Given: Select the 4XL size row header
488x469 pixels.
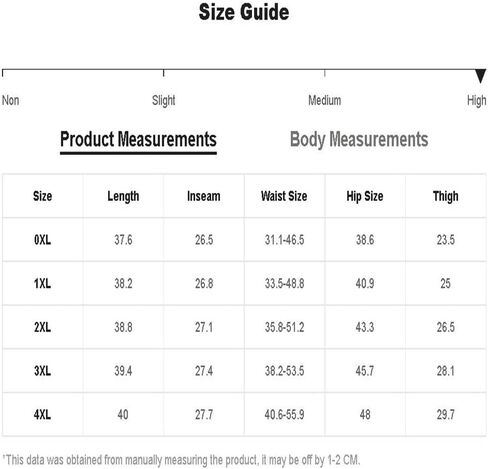Looking at the screenshot, I should 42,415.
